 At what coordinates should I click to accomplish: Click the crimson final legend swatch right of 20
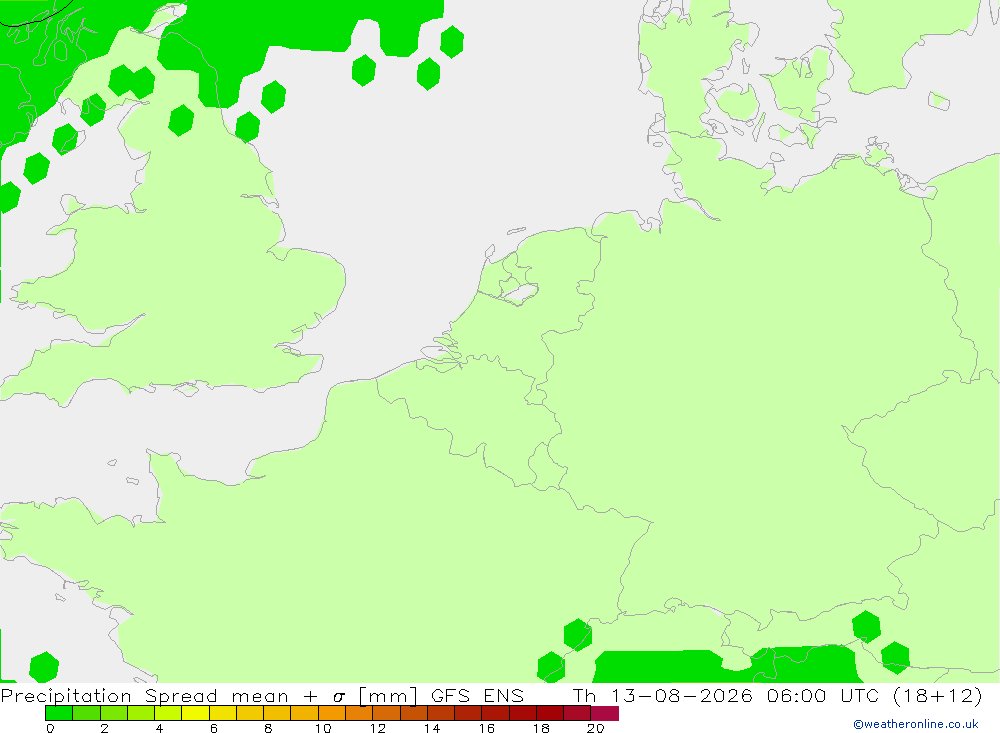(x=605, y=713)
